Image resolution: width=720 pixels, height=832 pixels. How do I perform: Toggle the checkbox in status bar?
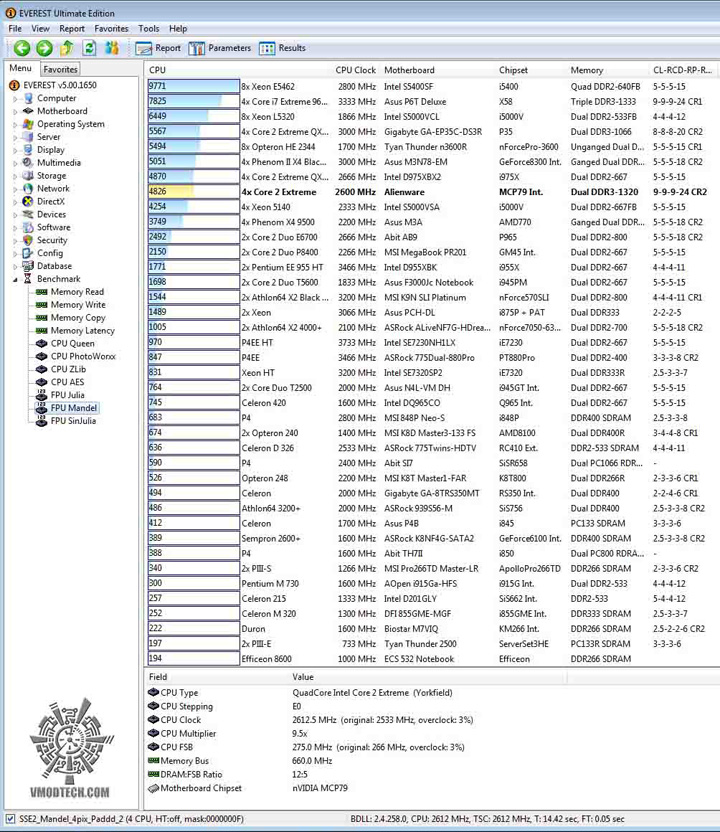10,819
